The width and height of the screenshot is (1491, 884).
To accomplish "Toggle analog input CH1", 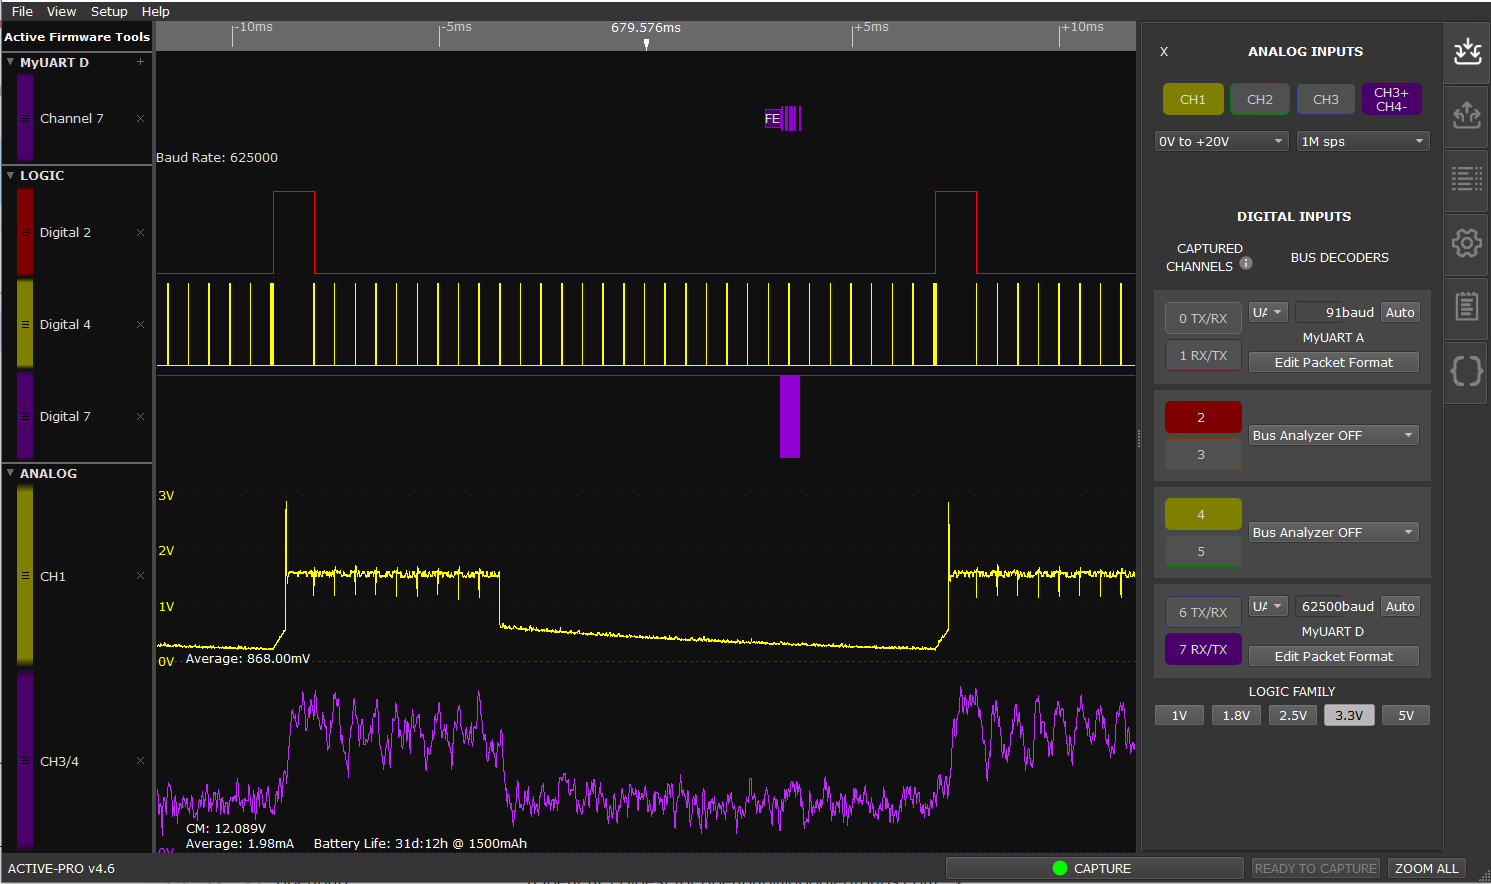I will (1193, 99).
